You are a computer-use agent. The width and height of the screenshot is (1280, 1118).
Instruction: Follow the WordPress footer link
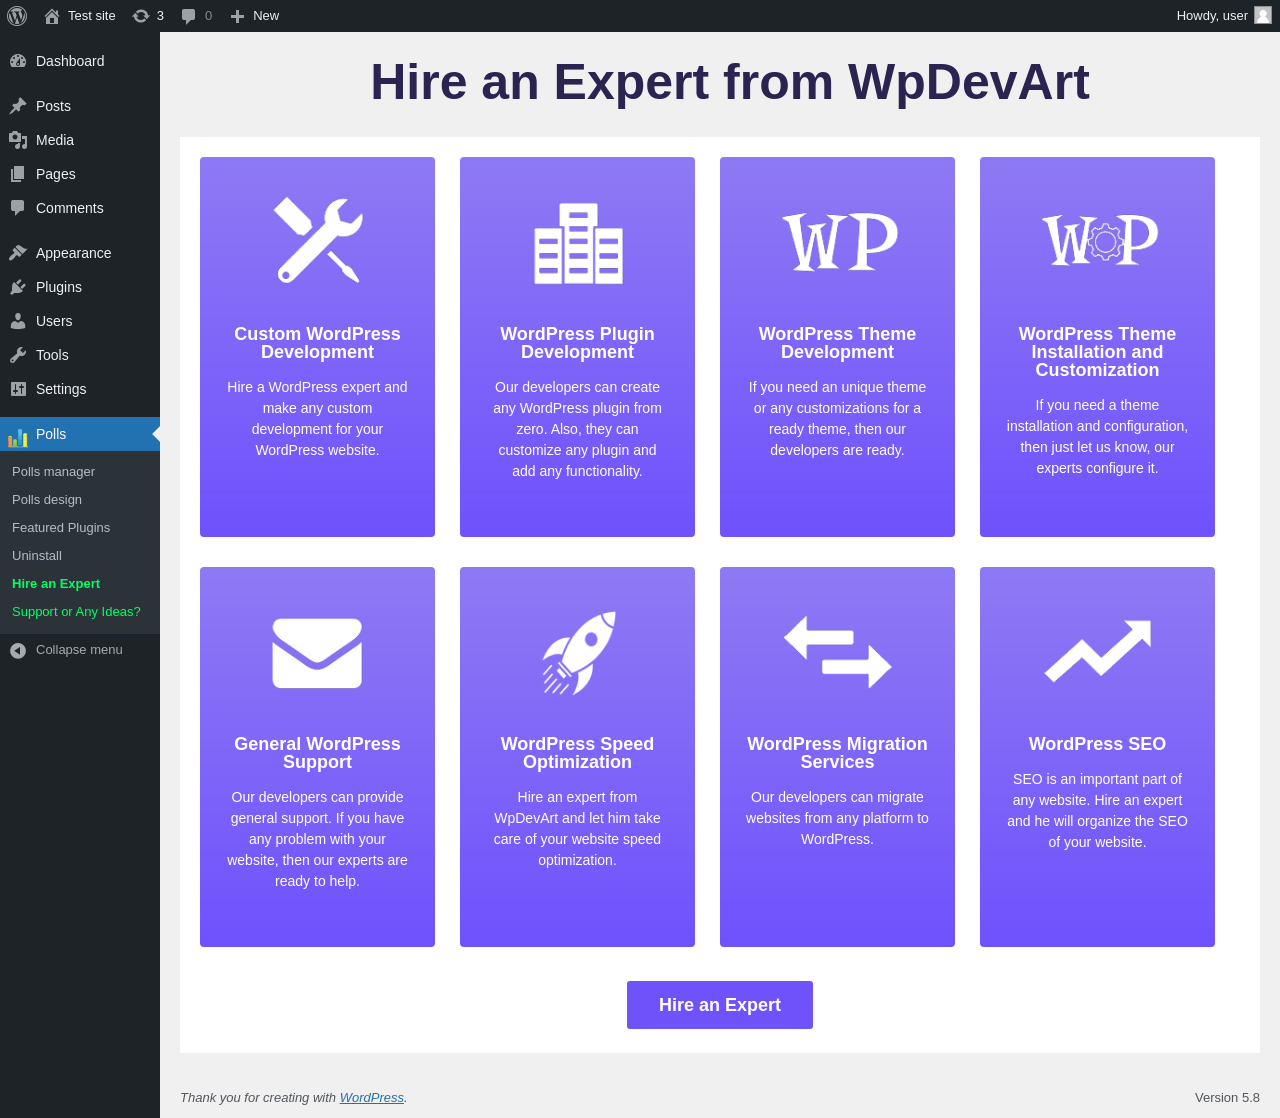(x=372, y=1097)
